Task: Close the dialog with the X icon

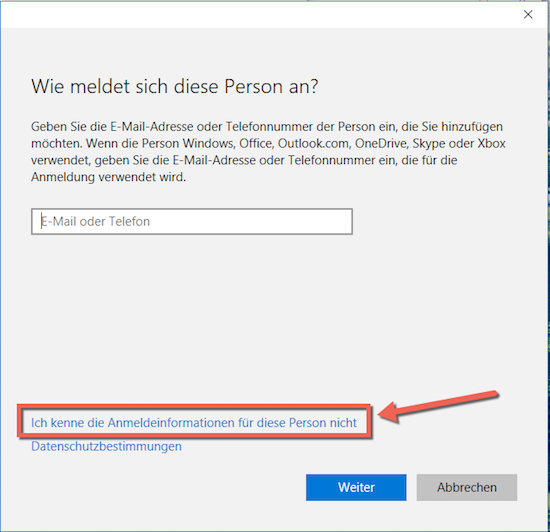Action: click(528, 14)
